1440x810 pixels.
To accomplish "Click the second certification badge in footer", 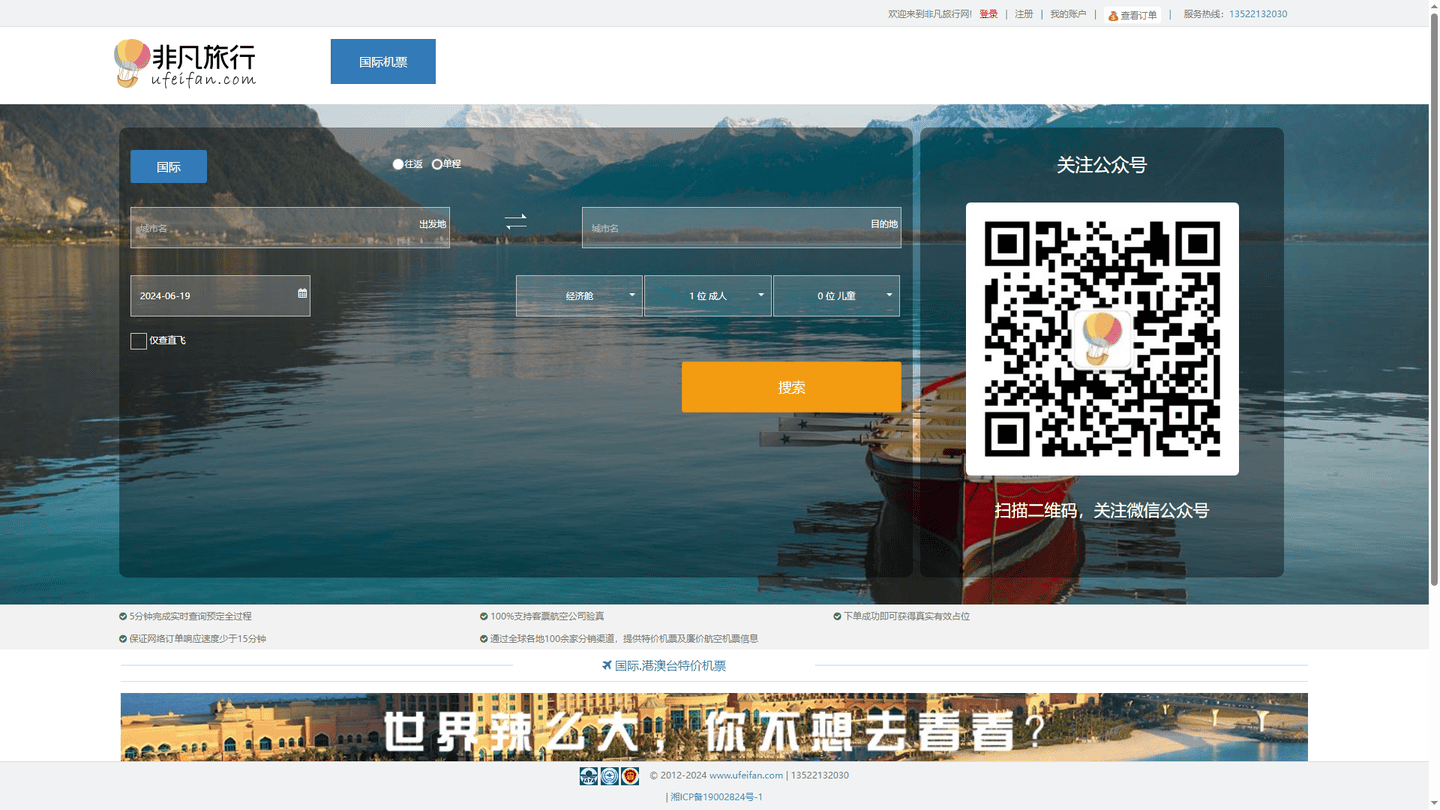I will 609,776.
